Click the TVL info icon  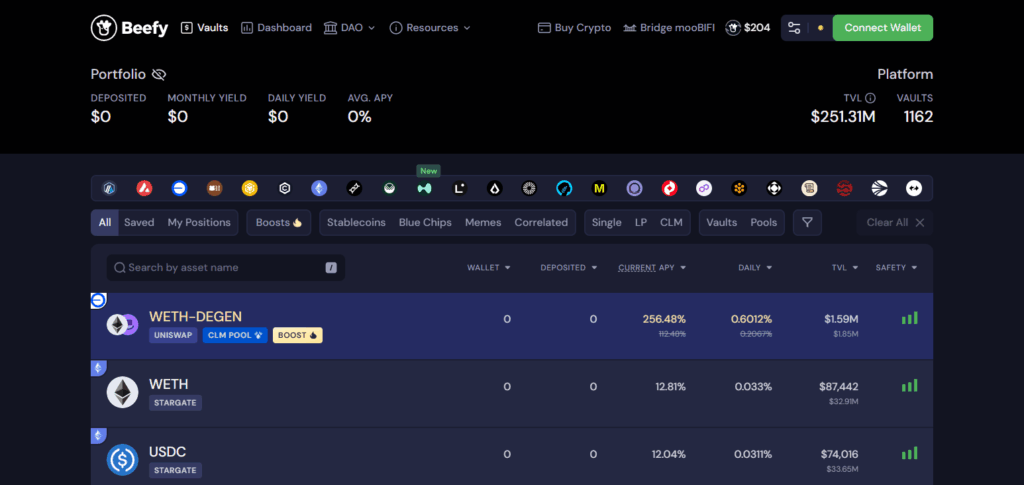[870, 98]
